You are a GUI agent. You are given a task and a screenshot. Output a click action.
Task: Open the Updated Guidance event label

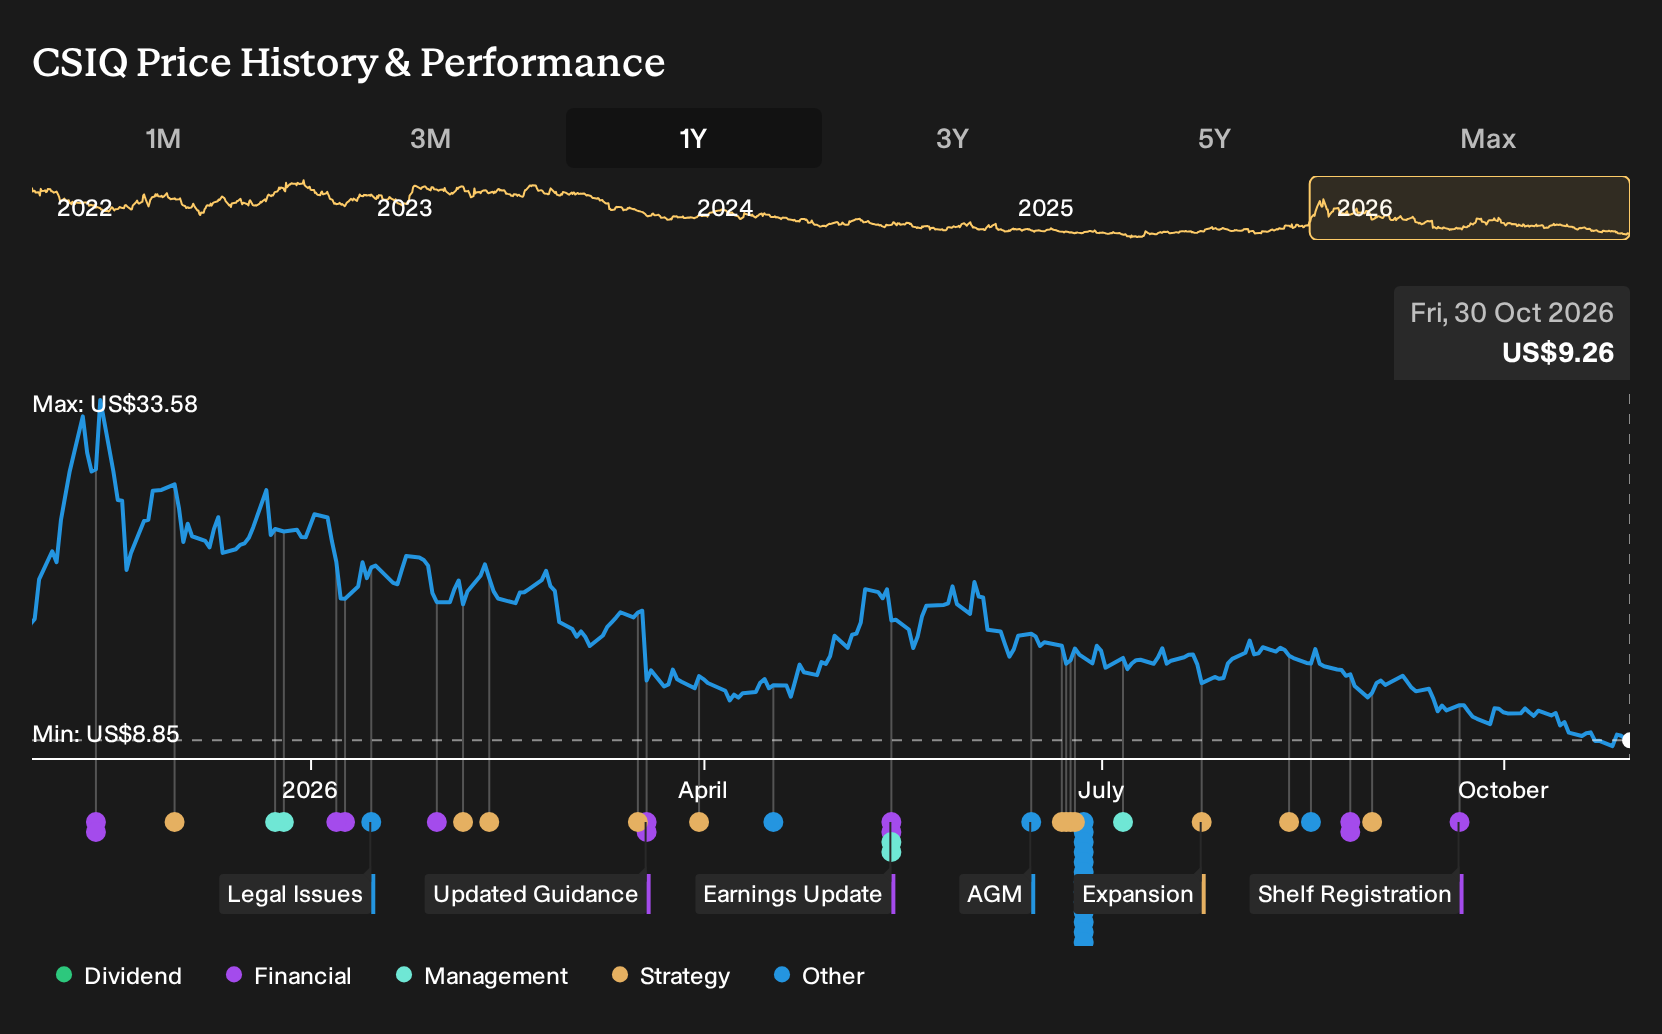[538, 894]
